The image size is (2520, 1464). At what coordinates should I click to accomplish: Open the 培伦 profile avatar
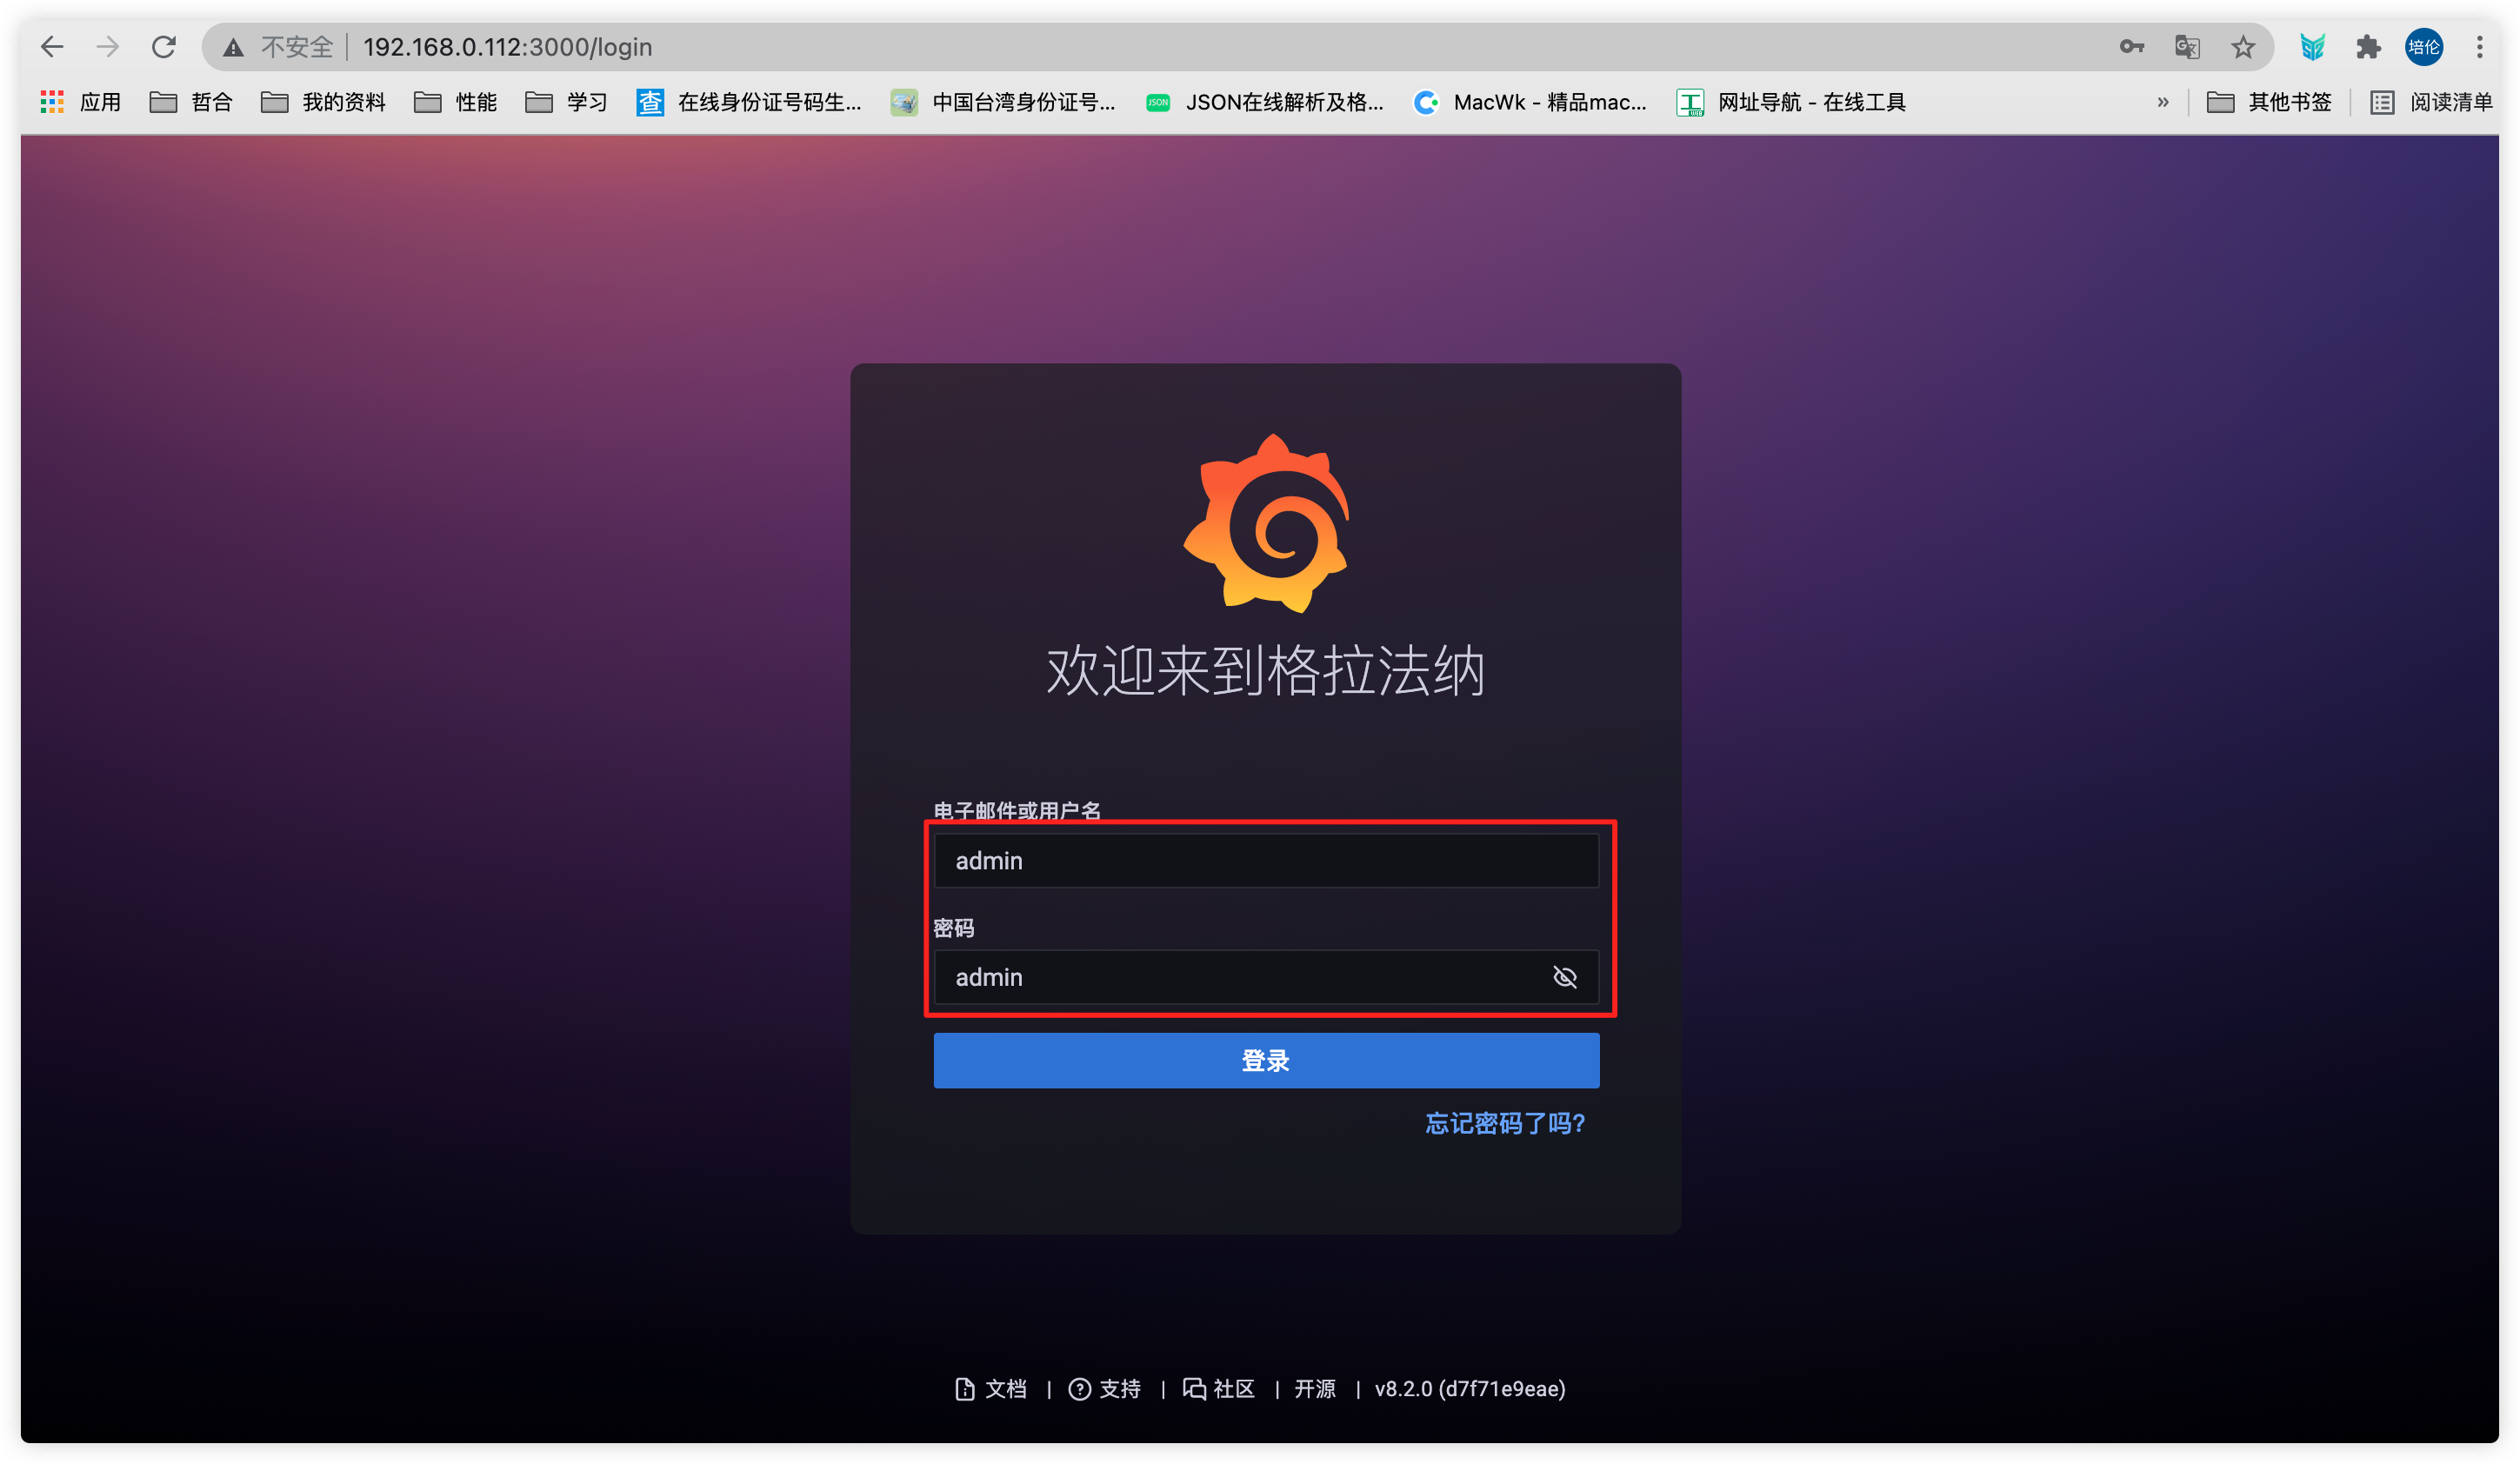2424,47
